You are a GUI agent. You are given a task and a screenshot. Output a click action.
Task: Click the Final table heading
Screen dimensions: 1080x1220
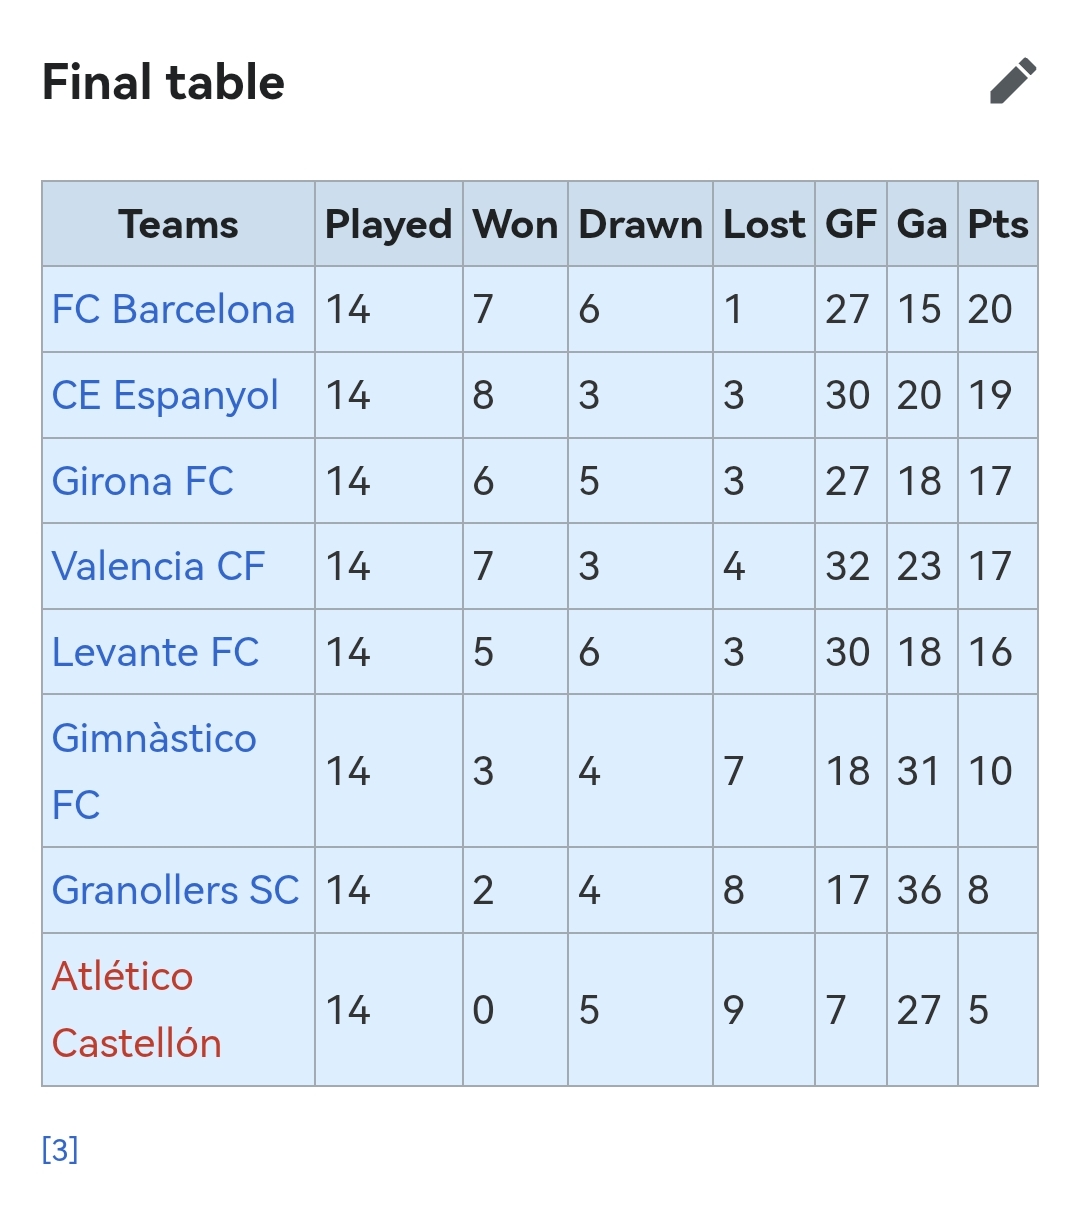[163, 82]
